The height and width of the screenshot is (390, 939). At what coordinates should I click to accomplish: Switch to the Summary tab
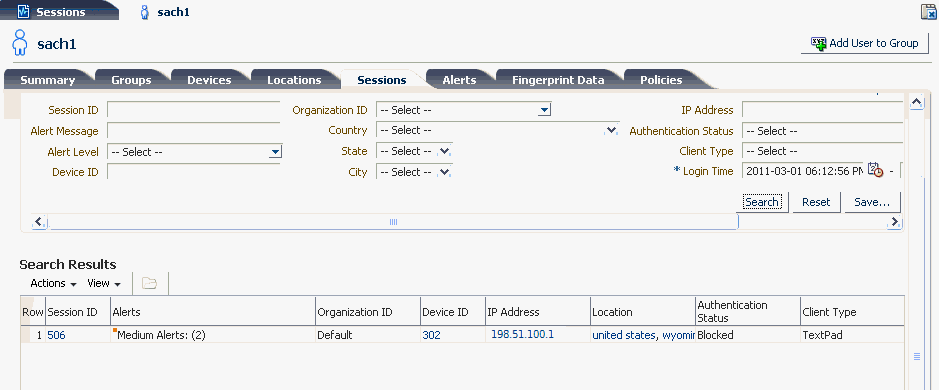[48, 80]
